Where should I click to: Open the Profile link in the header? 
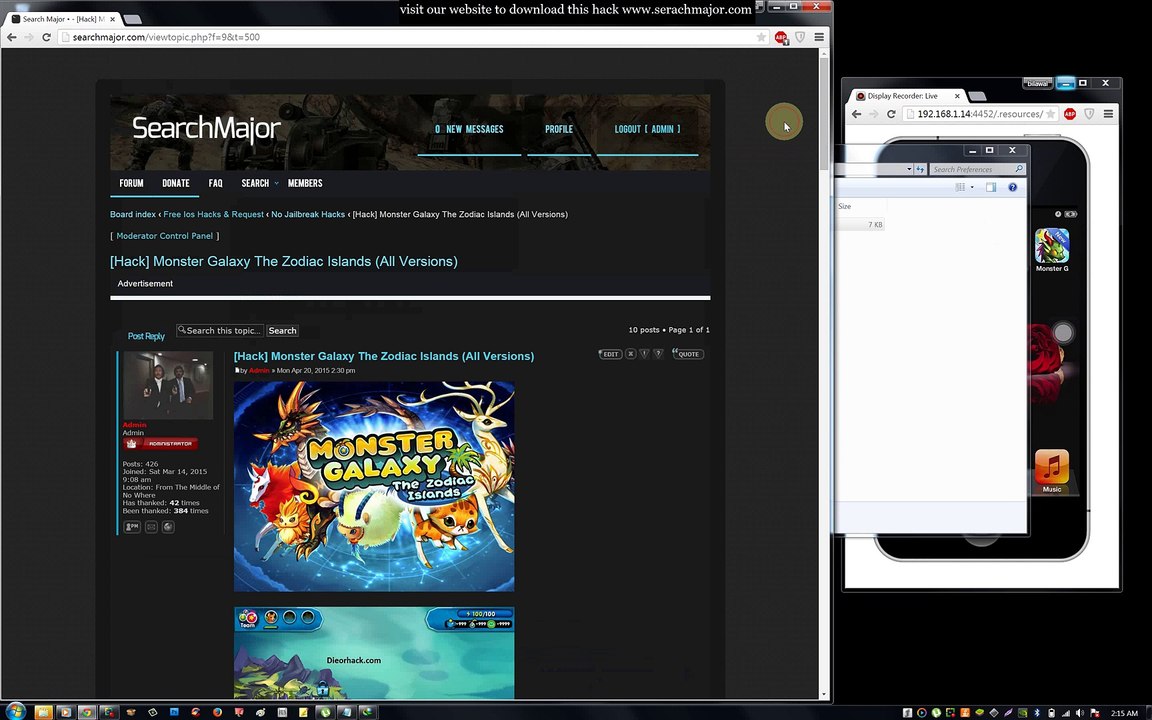click(558, 129)
